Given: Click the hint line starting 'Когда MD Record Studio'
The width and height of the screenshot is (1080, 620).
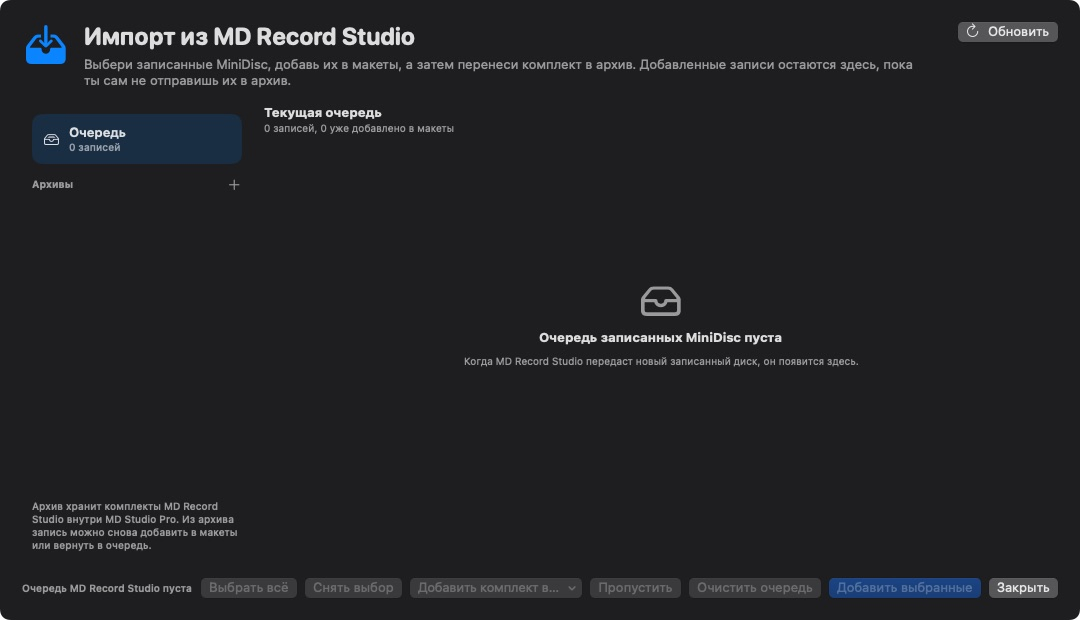Looking at the screenshot, I should point(661,362).
